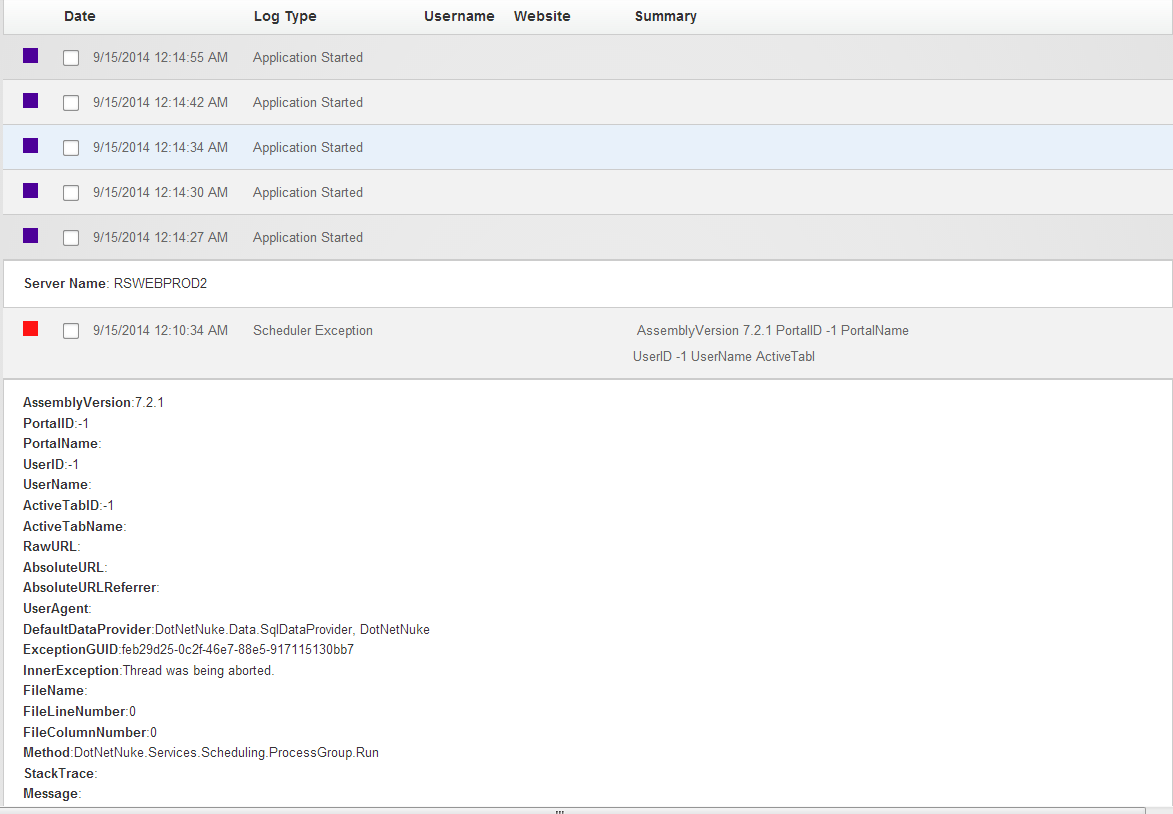Tick the checkbox for the 12:14:42 AM log entry
This screenshot has height=814, width=1173.
point(71,102)
